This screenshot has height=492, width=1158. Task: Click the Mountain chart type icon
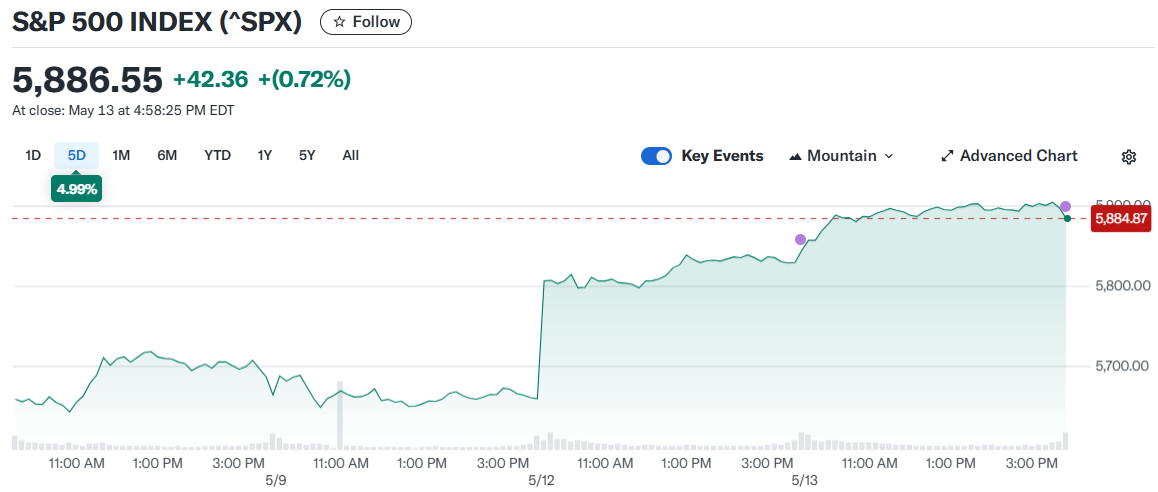point(796,156)
